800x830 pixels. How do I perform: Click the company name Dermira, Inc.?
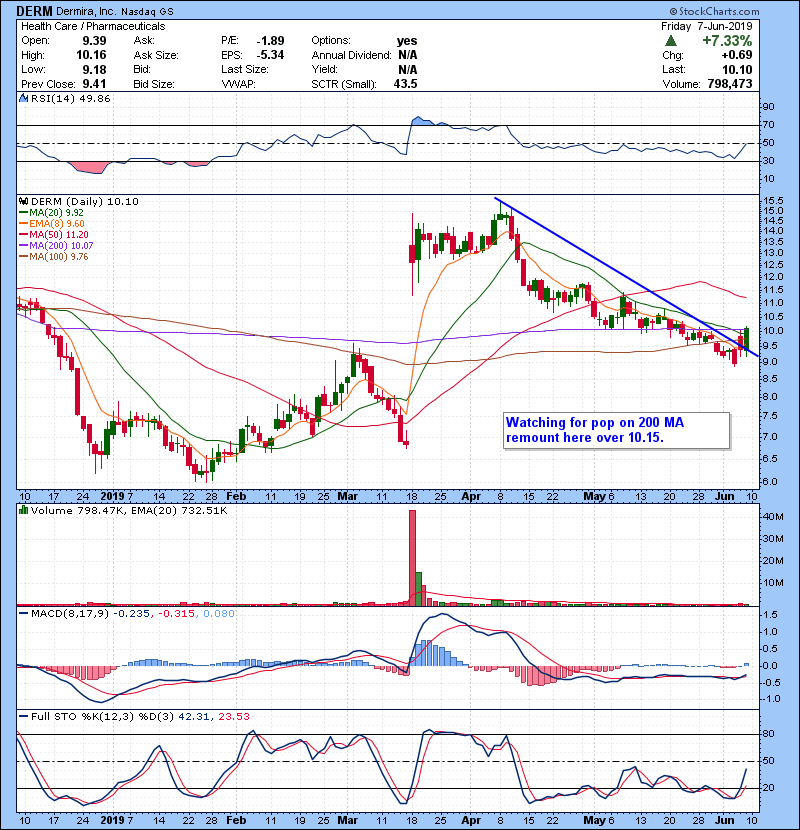[x=86, y=11]
